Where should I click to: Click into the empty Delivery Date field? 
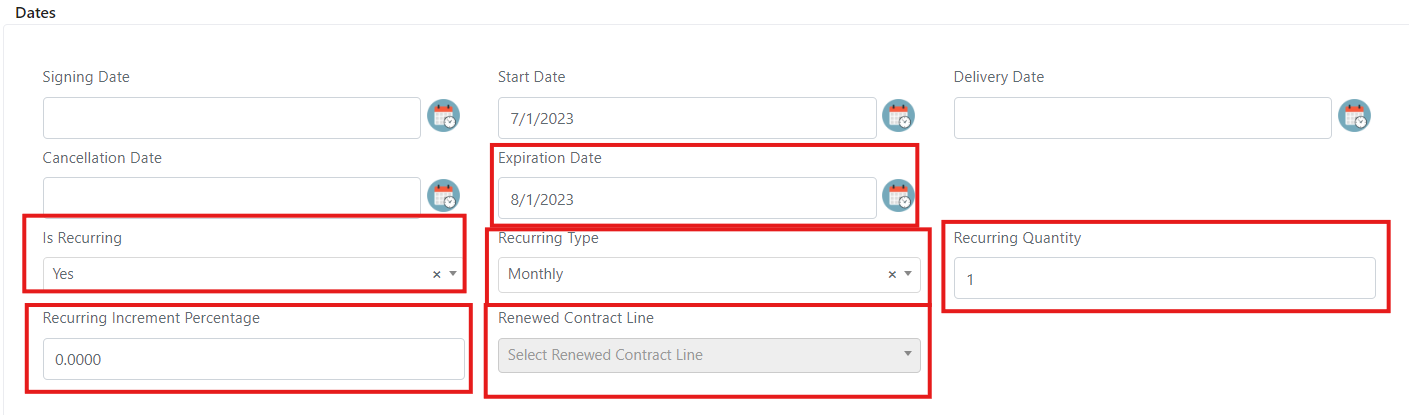tap(1143, 118)
